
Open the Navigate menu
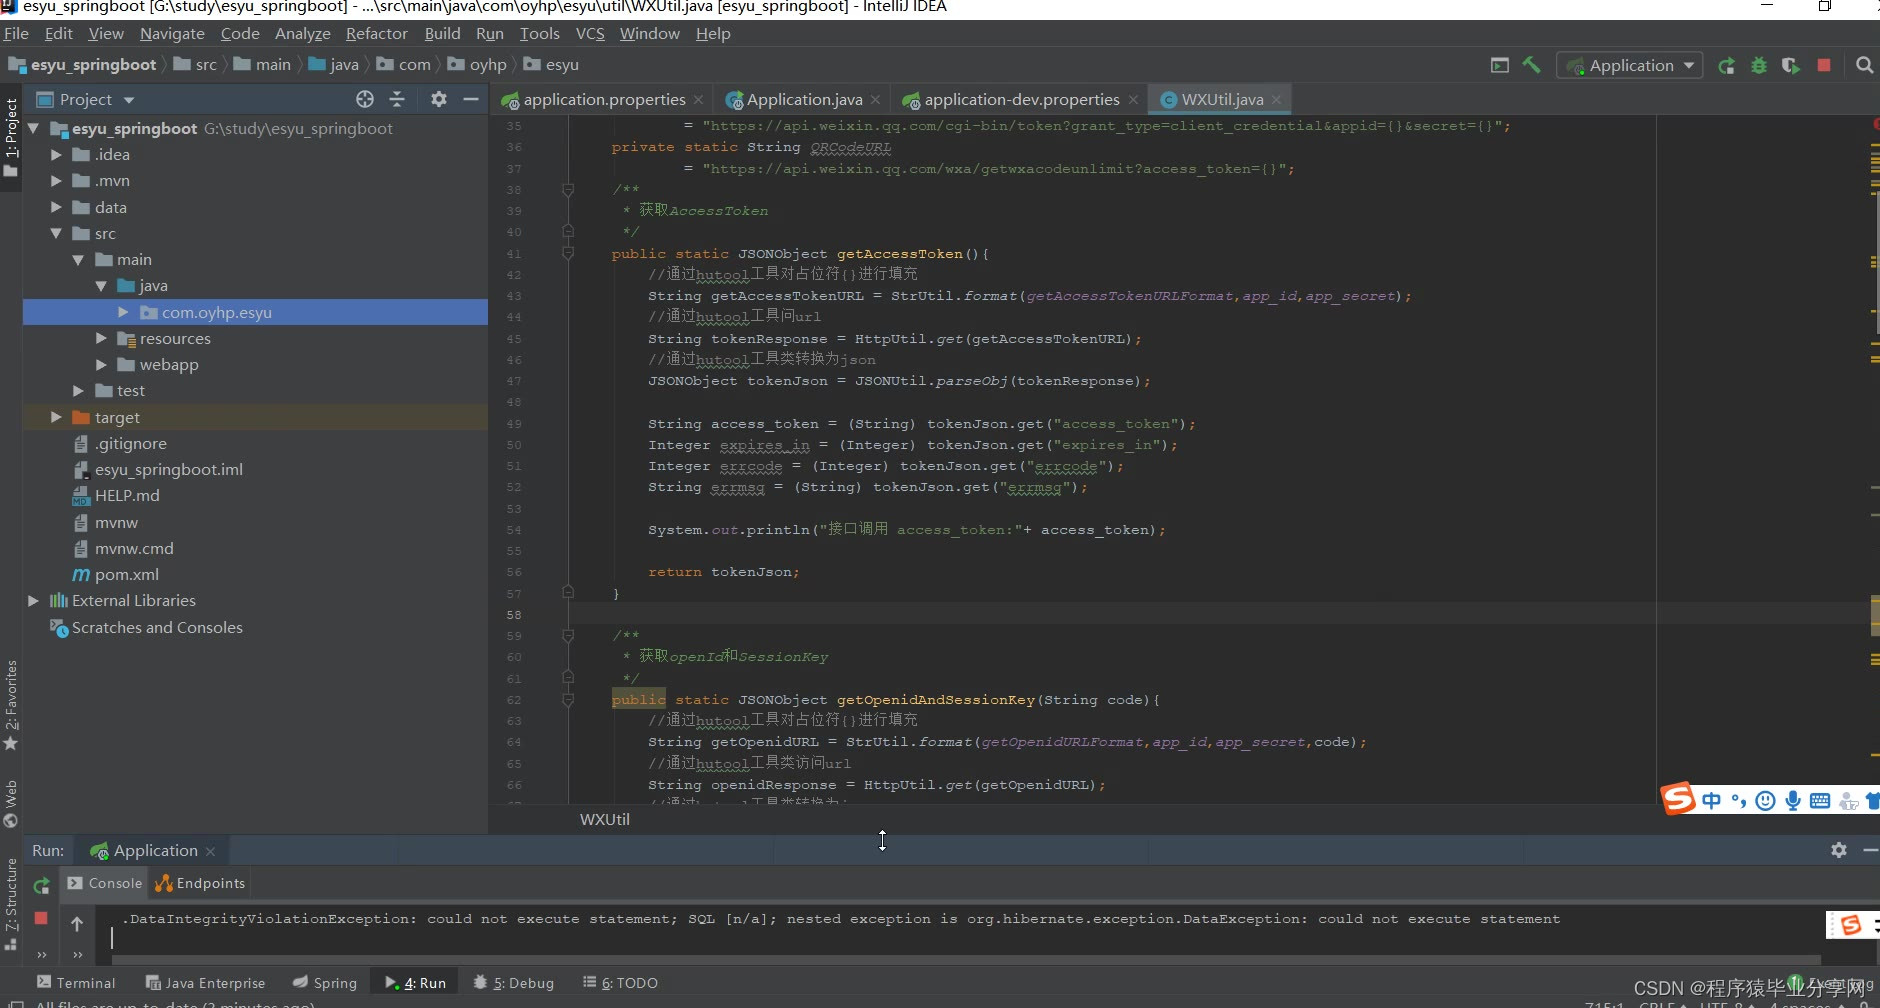coord(172,33)
